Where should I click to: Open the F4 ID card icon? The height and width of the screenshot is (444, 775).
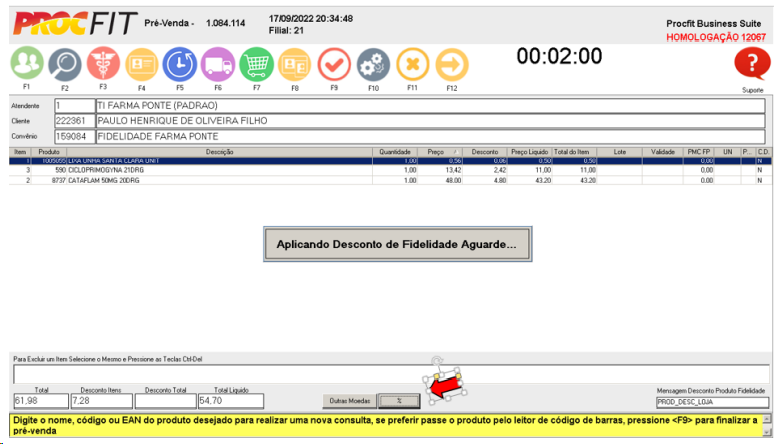coord(141,64)
